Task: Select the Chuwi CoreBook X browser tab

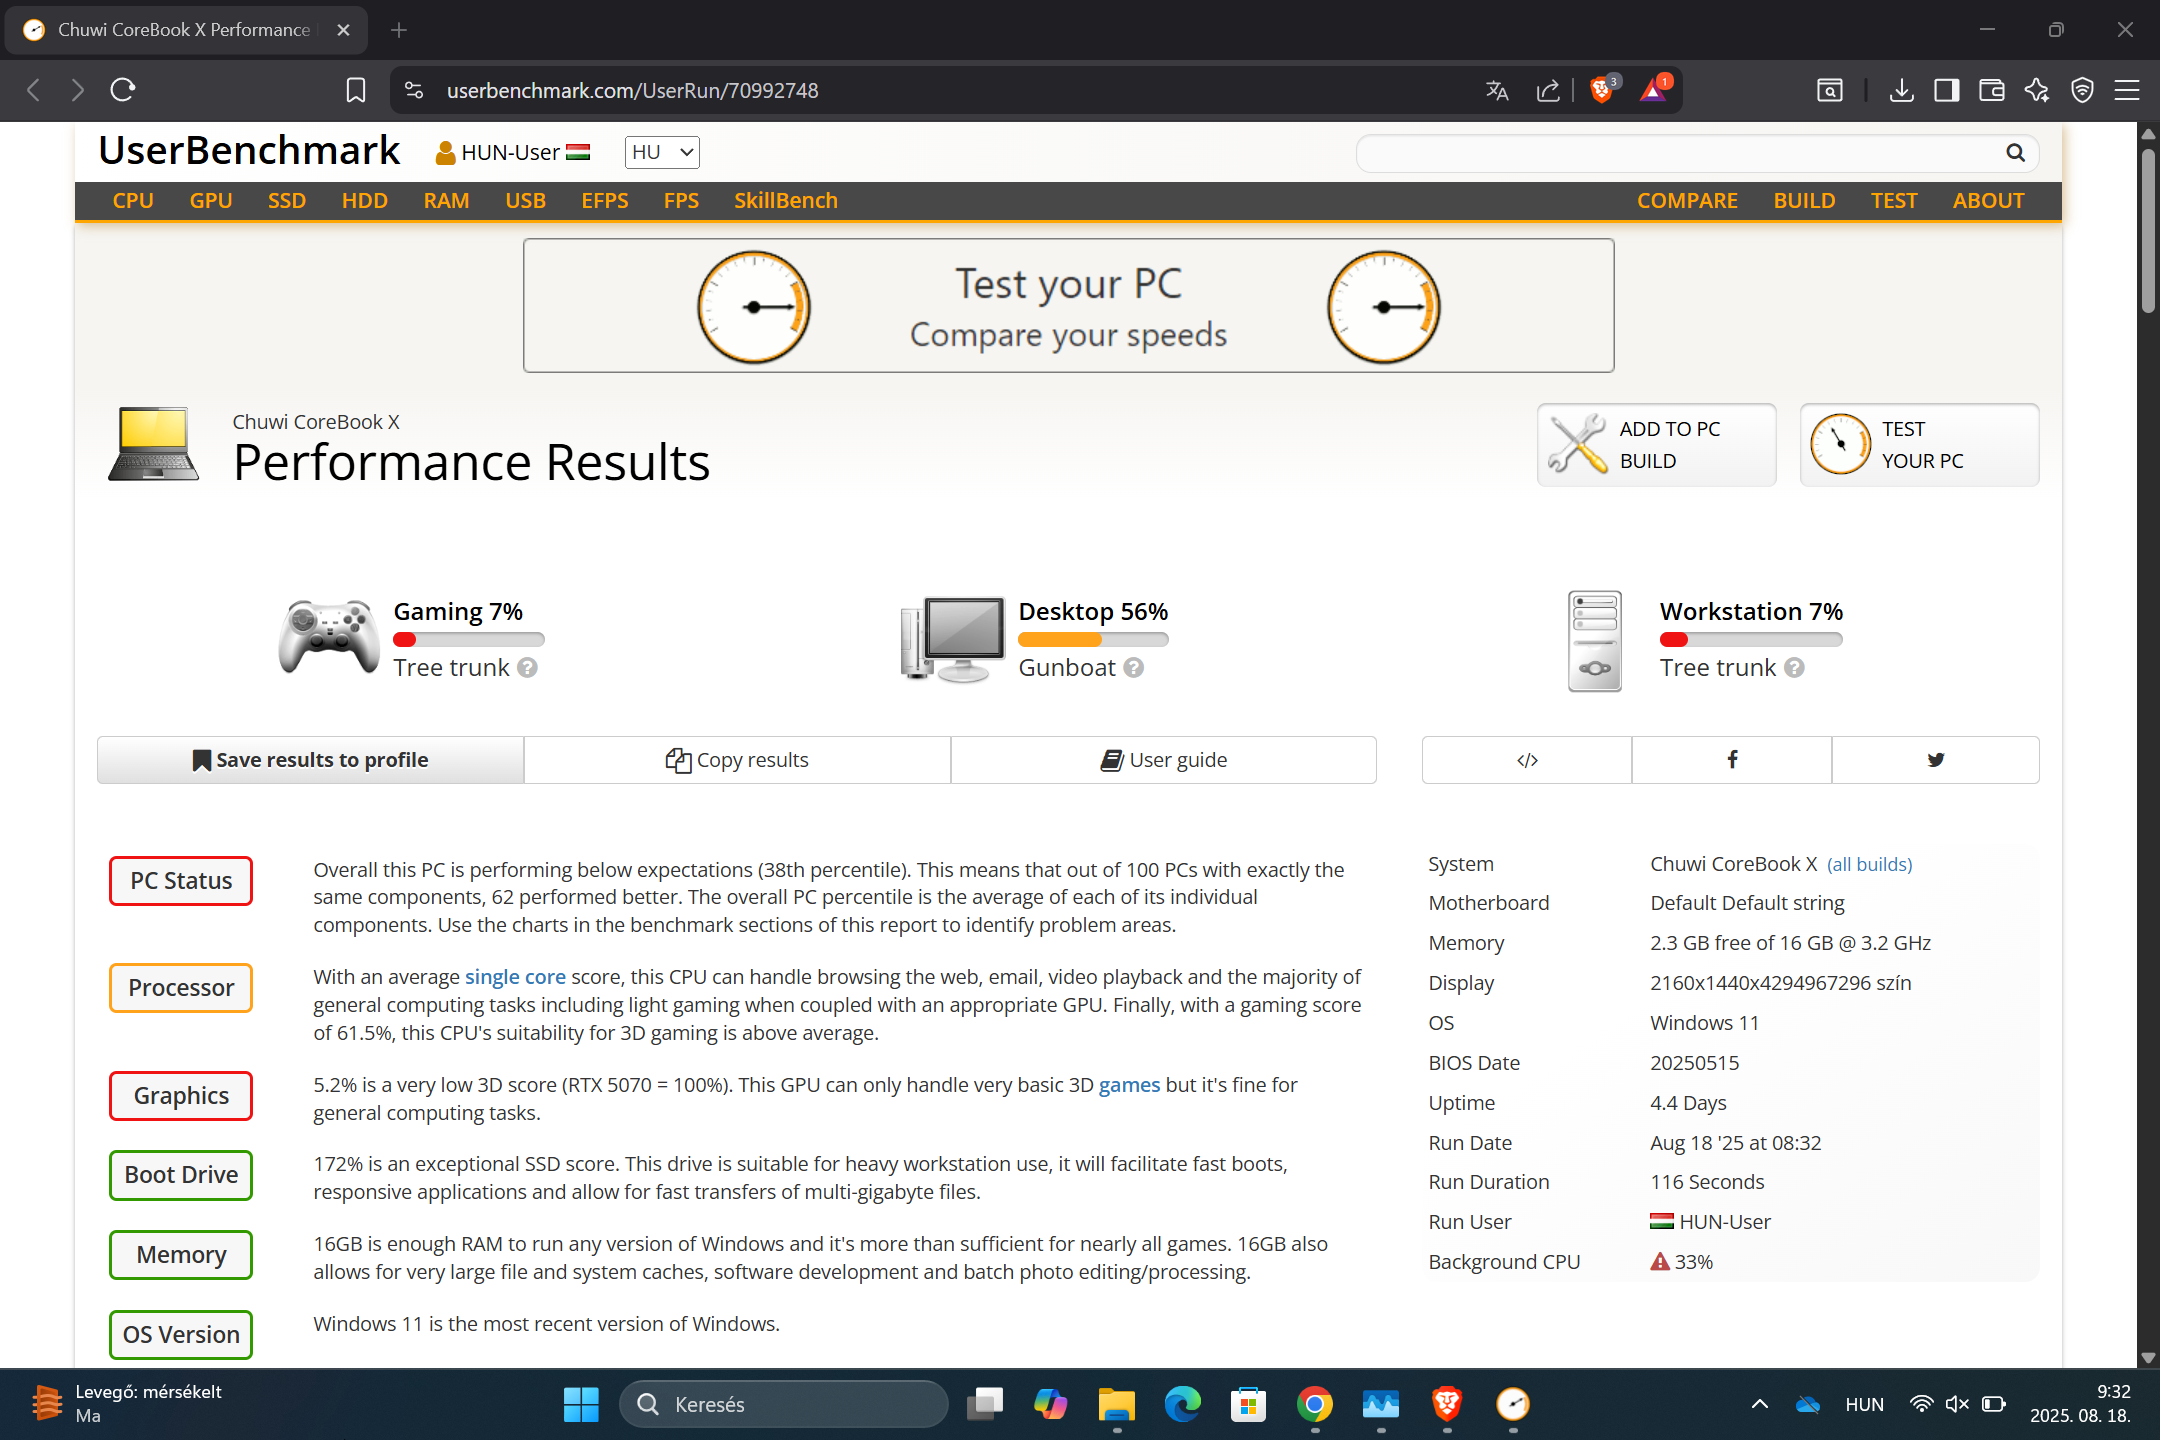Action: [x=185, y=30]
